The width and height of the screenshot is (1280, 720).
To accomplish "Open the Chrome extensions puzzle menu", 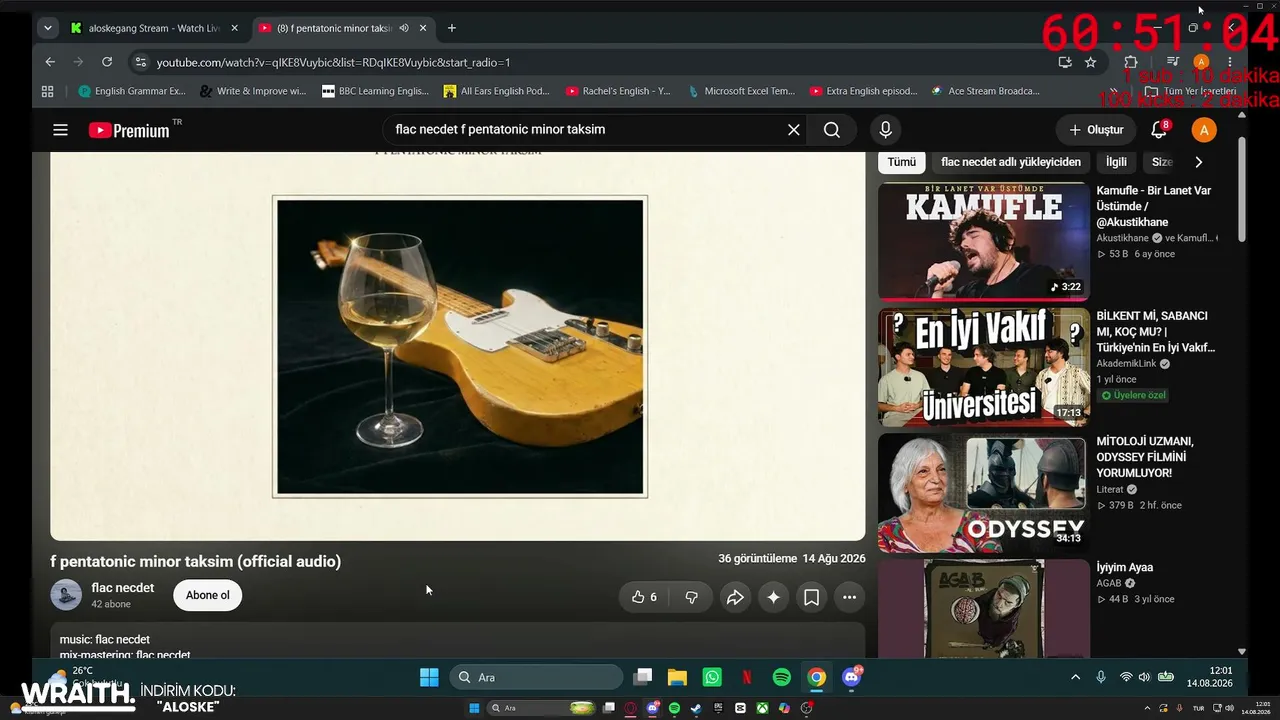I will 1131,62.
